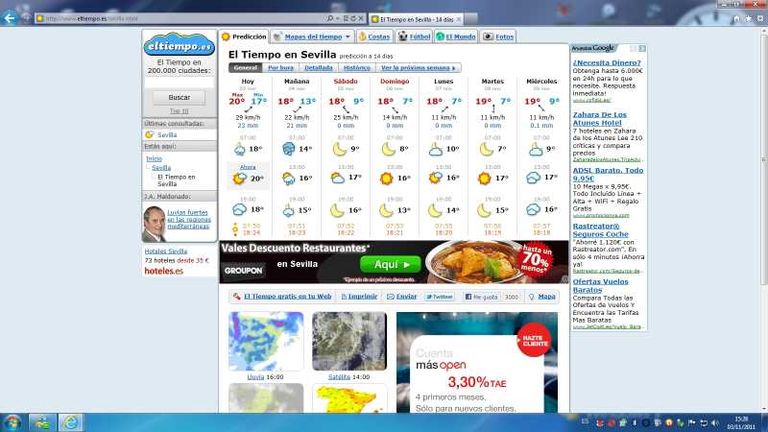Click the green Aquí button in Groupon banner
This screenshot has height=432, width=768.
click(x=390, y=264)
